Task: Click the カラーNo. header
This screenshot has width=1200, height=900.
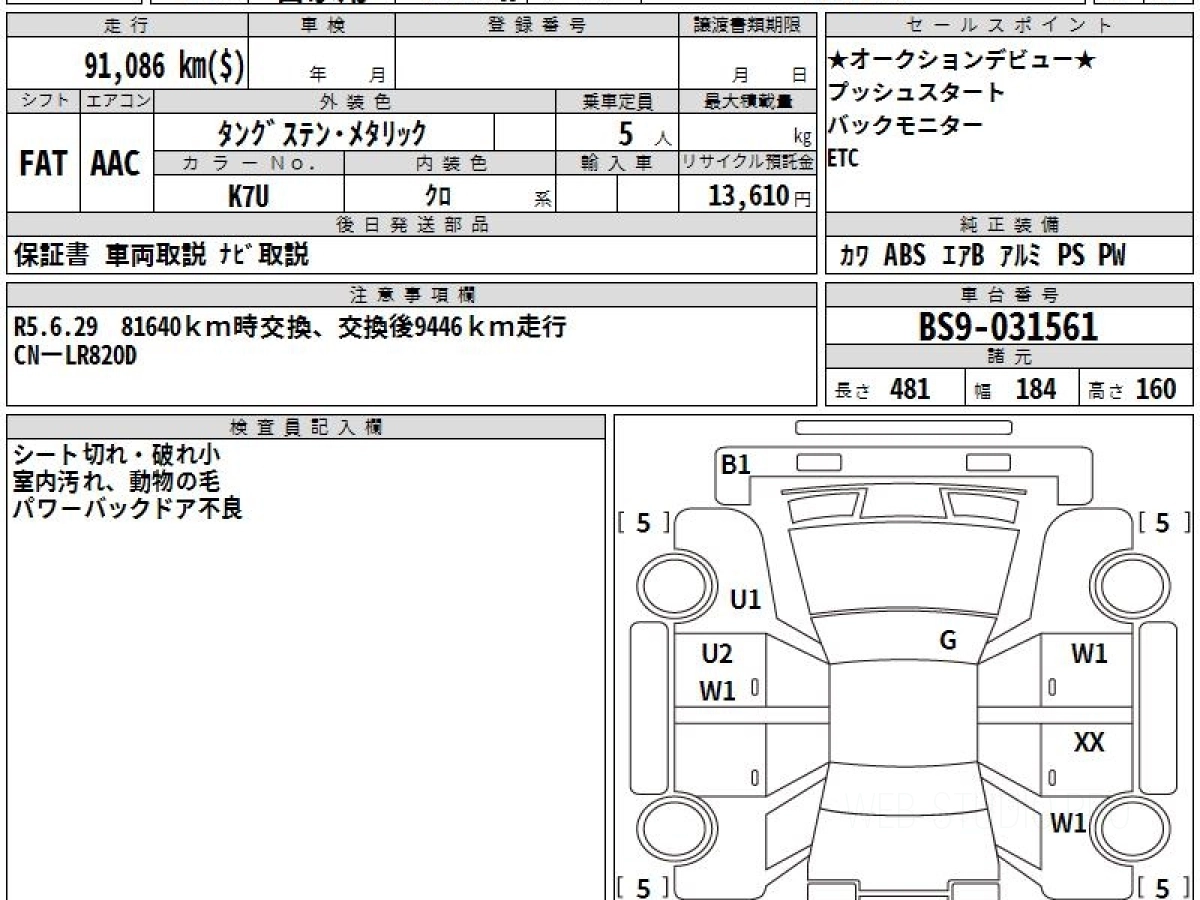Action: pyautogui.click(x=249, y=163)
